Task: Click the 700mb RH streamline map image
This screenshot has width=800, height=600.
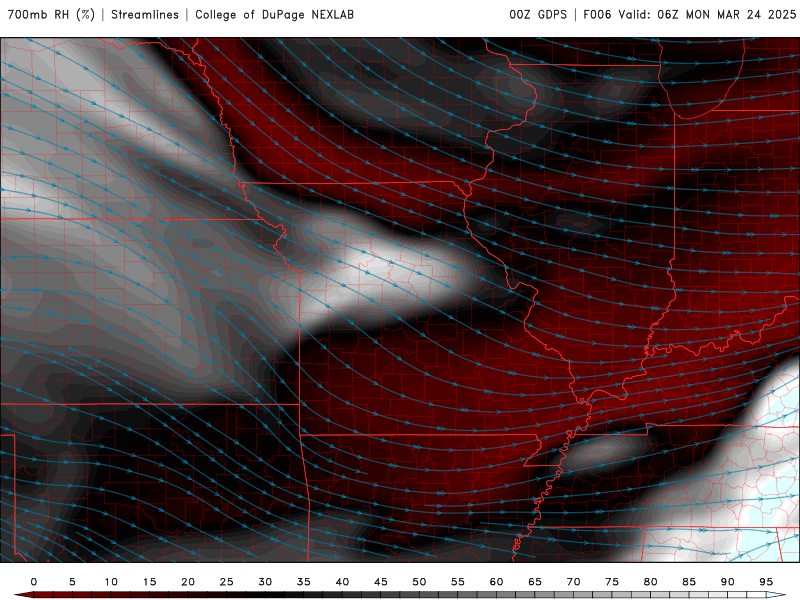Action: coord(400,300)
